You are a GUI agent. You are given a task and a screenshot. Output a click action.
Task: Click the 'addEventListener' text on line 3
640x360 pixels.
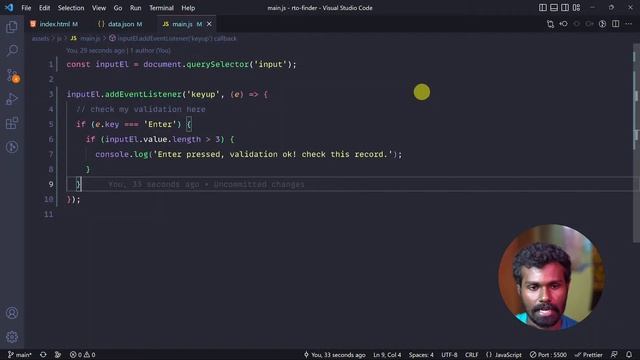[143, 94]
